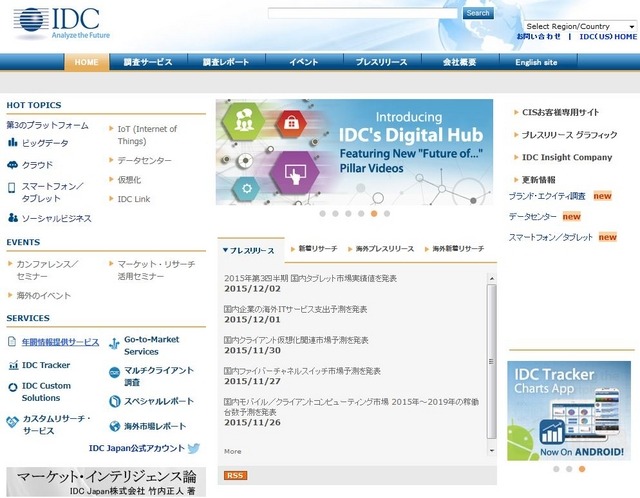Open the 海外のイベント link
640x498 pixels.
click(x=44, y=295)
